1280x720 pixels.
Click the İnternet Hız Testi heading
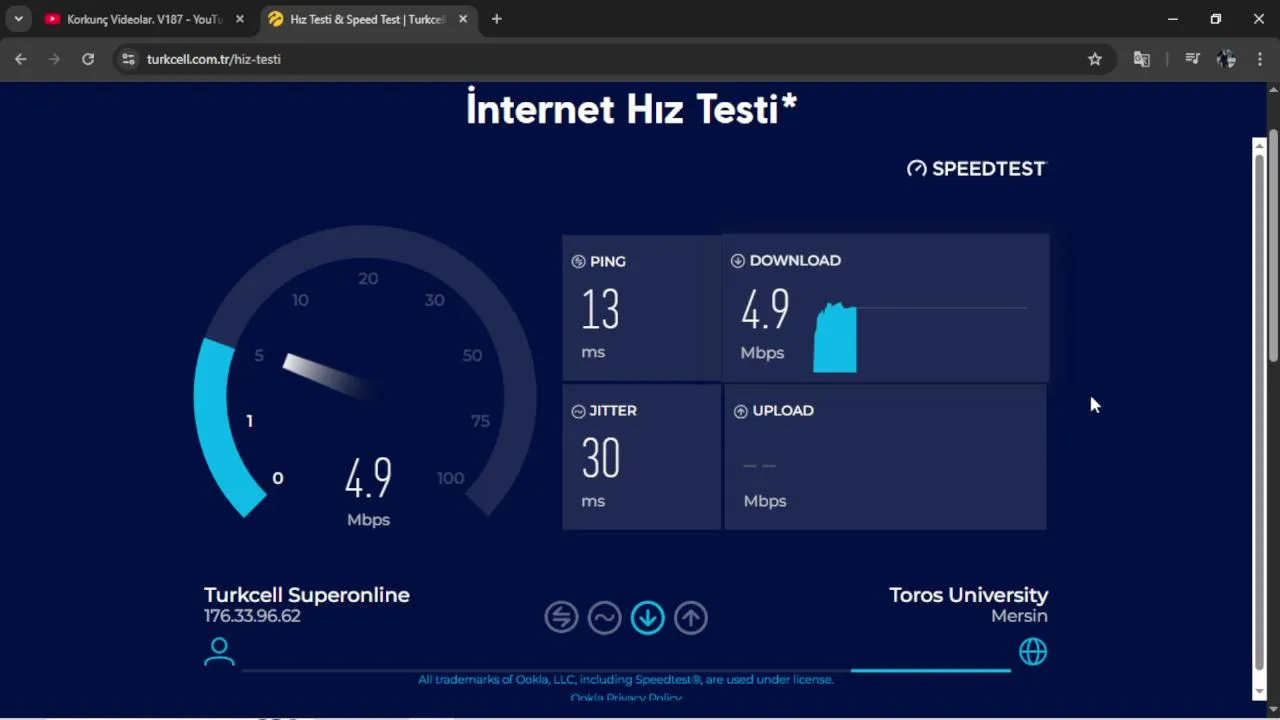point(631,108)
